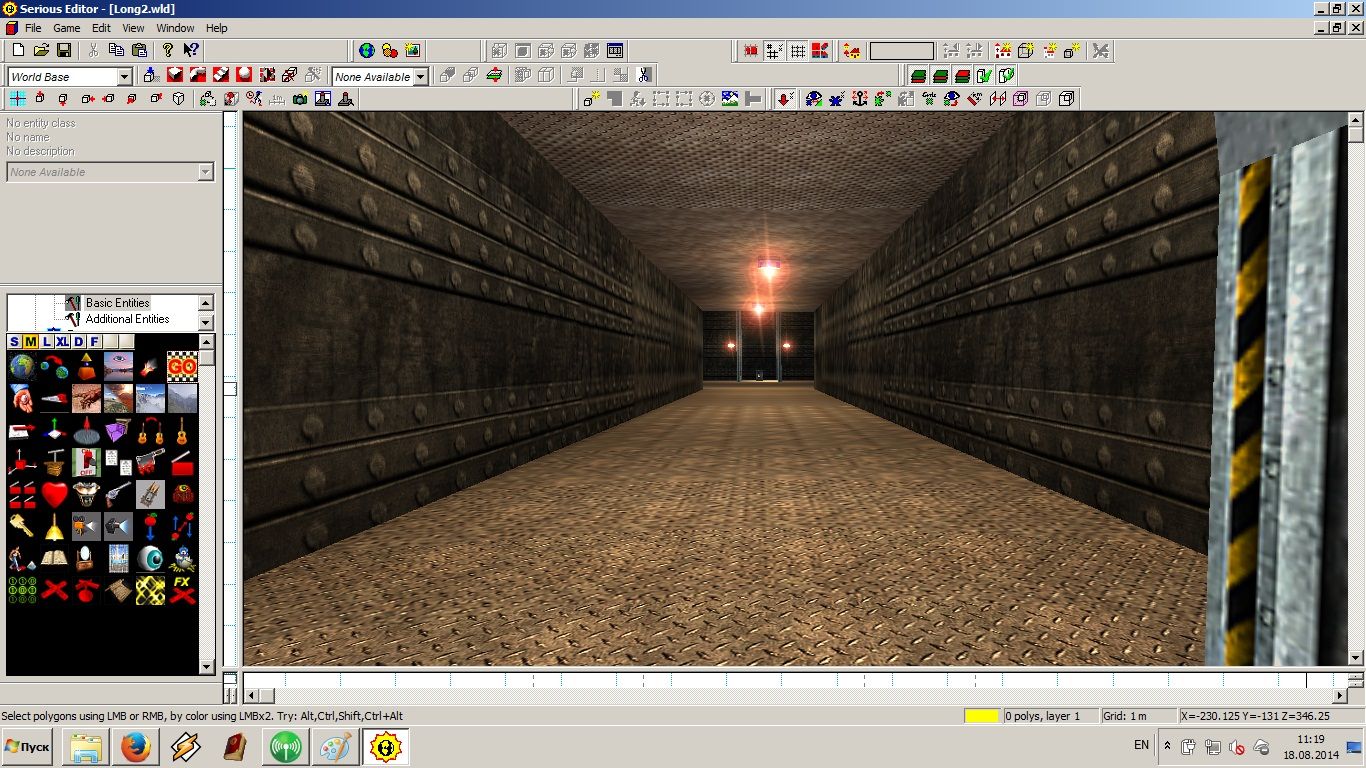Click the Copy icon in toolbar

tap(116, 50)
